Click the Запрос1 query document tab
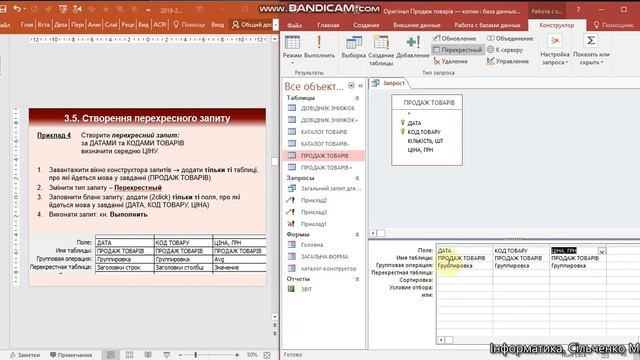Image resolution: width=640 pixels, height=360 pixels. pyautogui.click(x=389, y=83)
